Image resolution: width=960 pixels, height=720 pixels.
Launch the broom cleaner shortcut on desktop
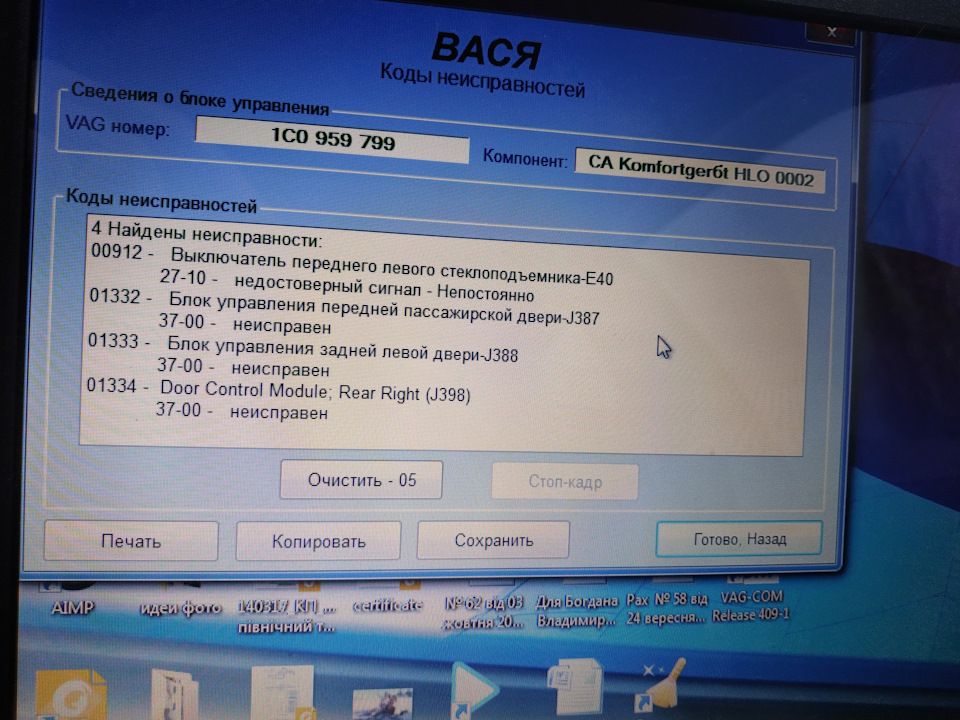661,684
